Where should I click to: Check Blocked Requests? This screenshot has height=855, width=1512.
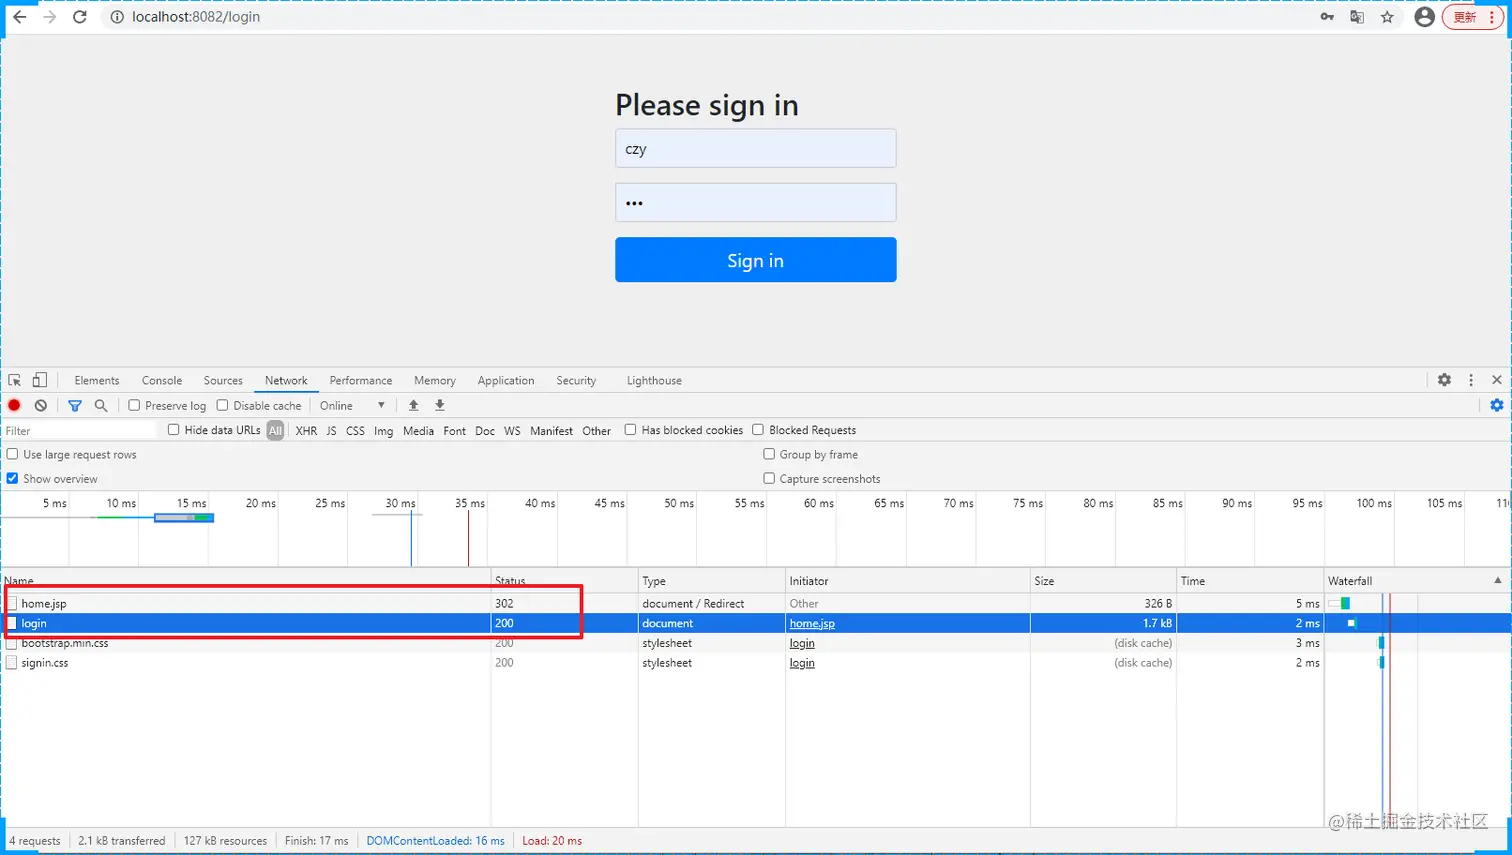tap(758, 430)
